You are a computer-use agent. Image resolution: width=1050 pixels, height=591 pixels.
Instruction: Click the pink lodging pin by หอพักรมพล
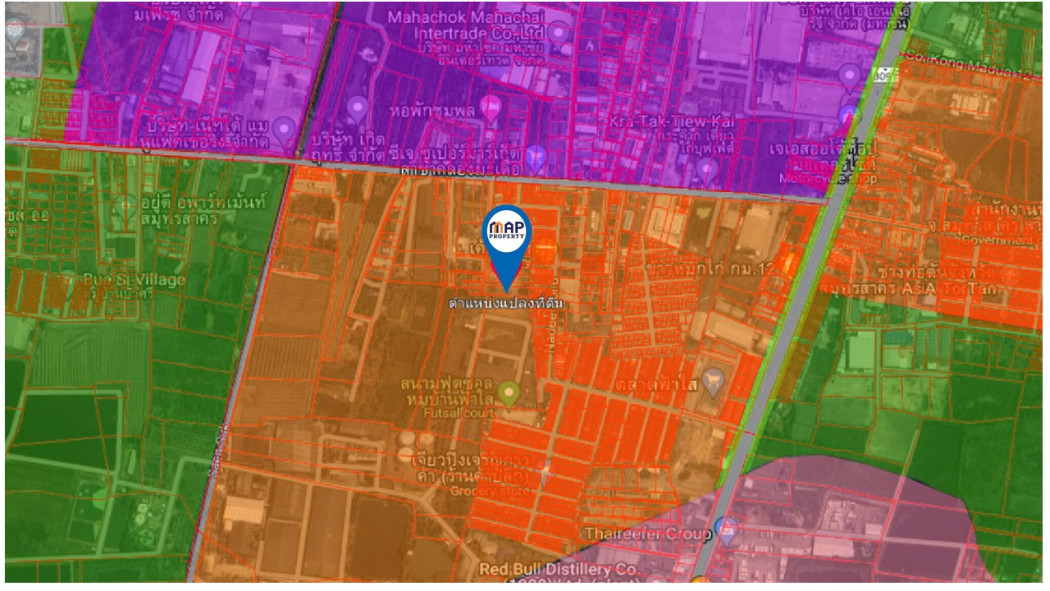click(491, 108)
